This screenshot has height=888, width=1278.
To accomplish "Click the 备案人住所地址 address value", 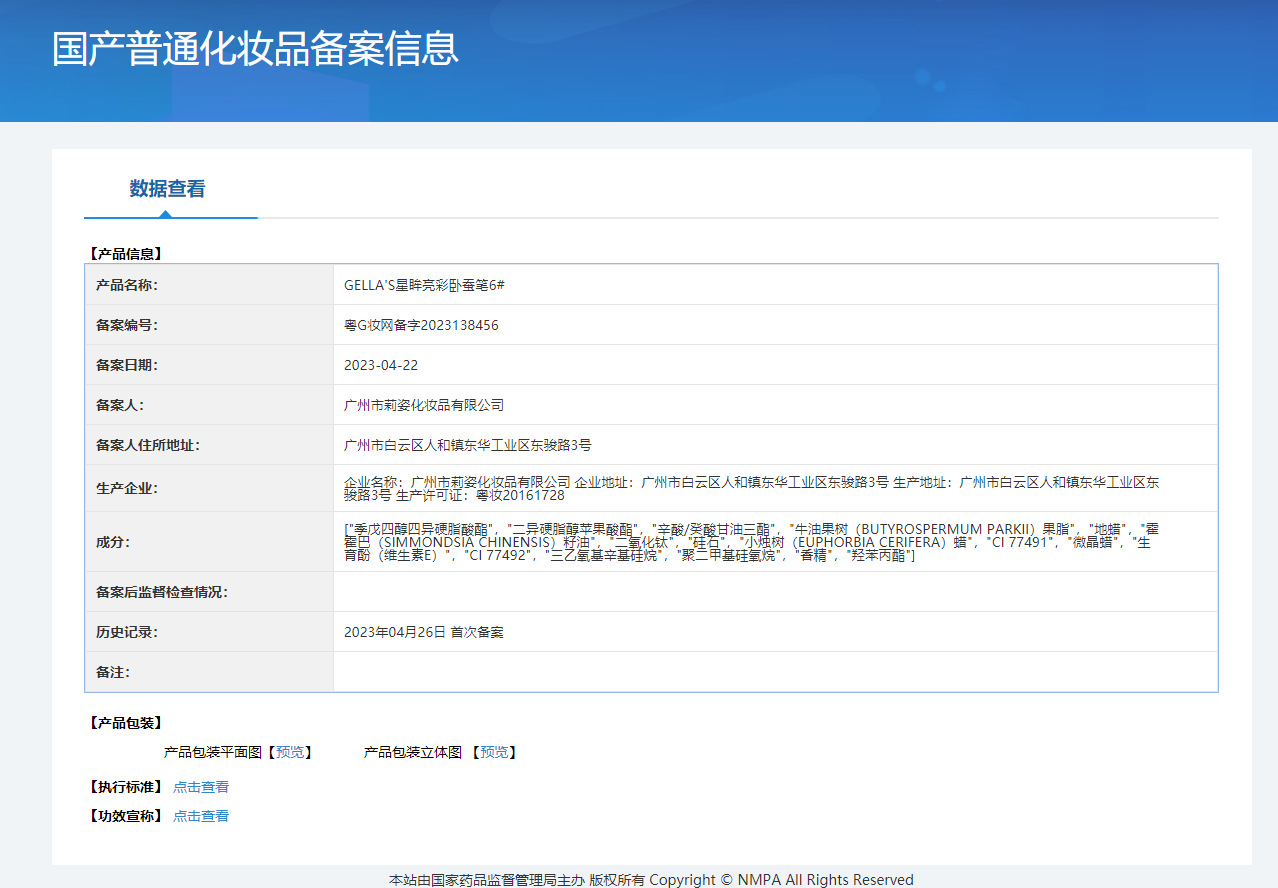I will (x=467, y=445).
